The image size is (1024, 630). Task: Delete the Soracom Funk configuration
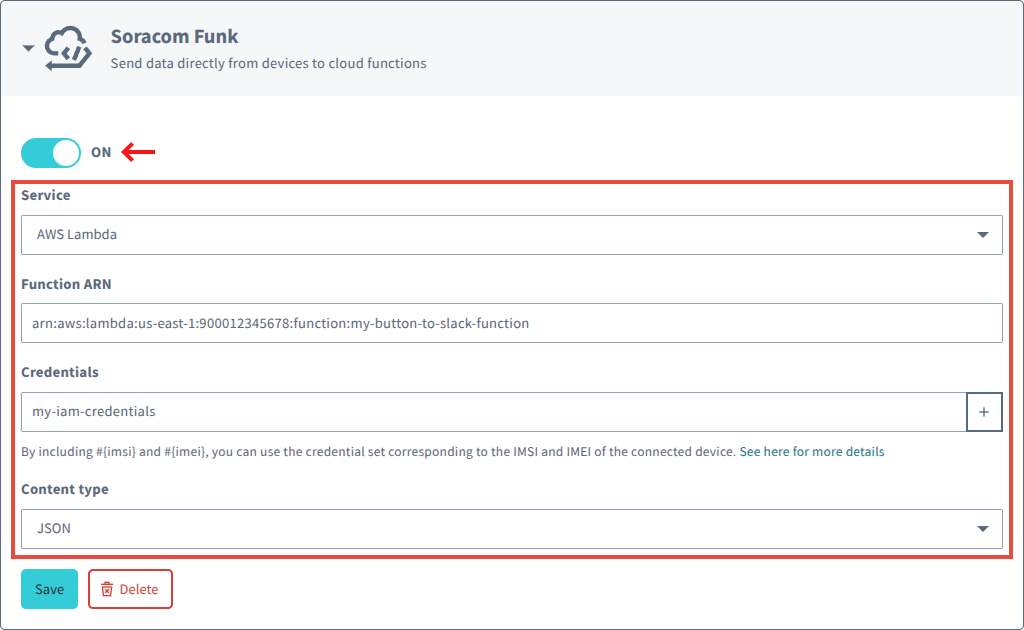tap(130, 589)
